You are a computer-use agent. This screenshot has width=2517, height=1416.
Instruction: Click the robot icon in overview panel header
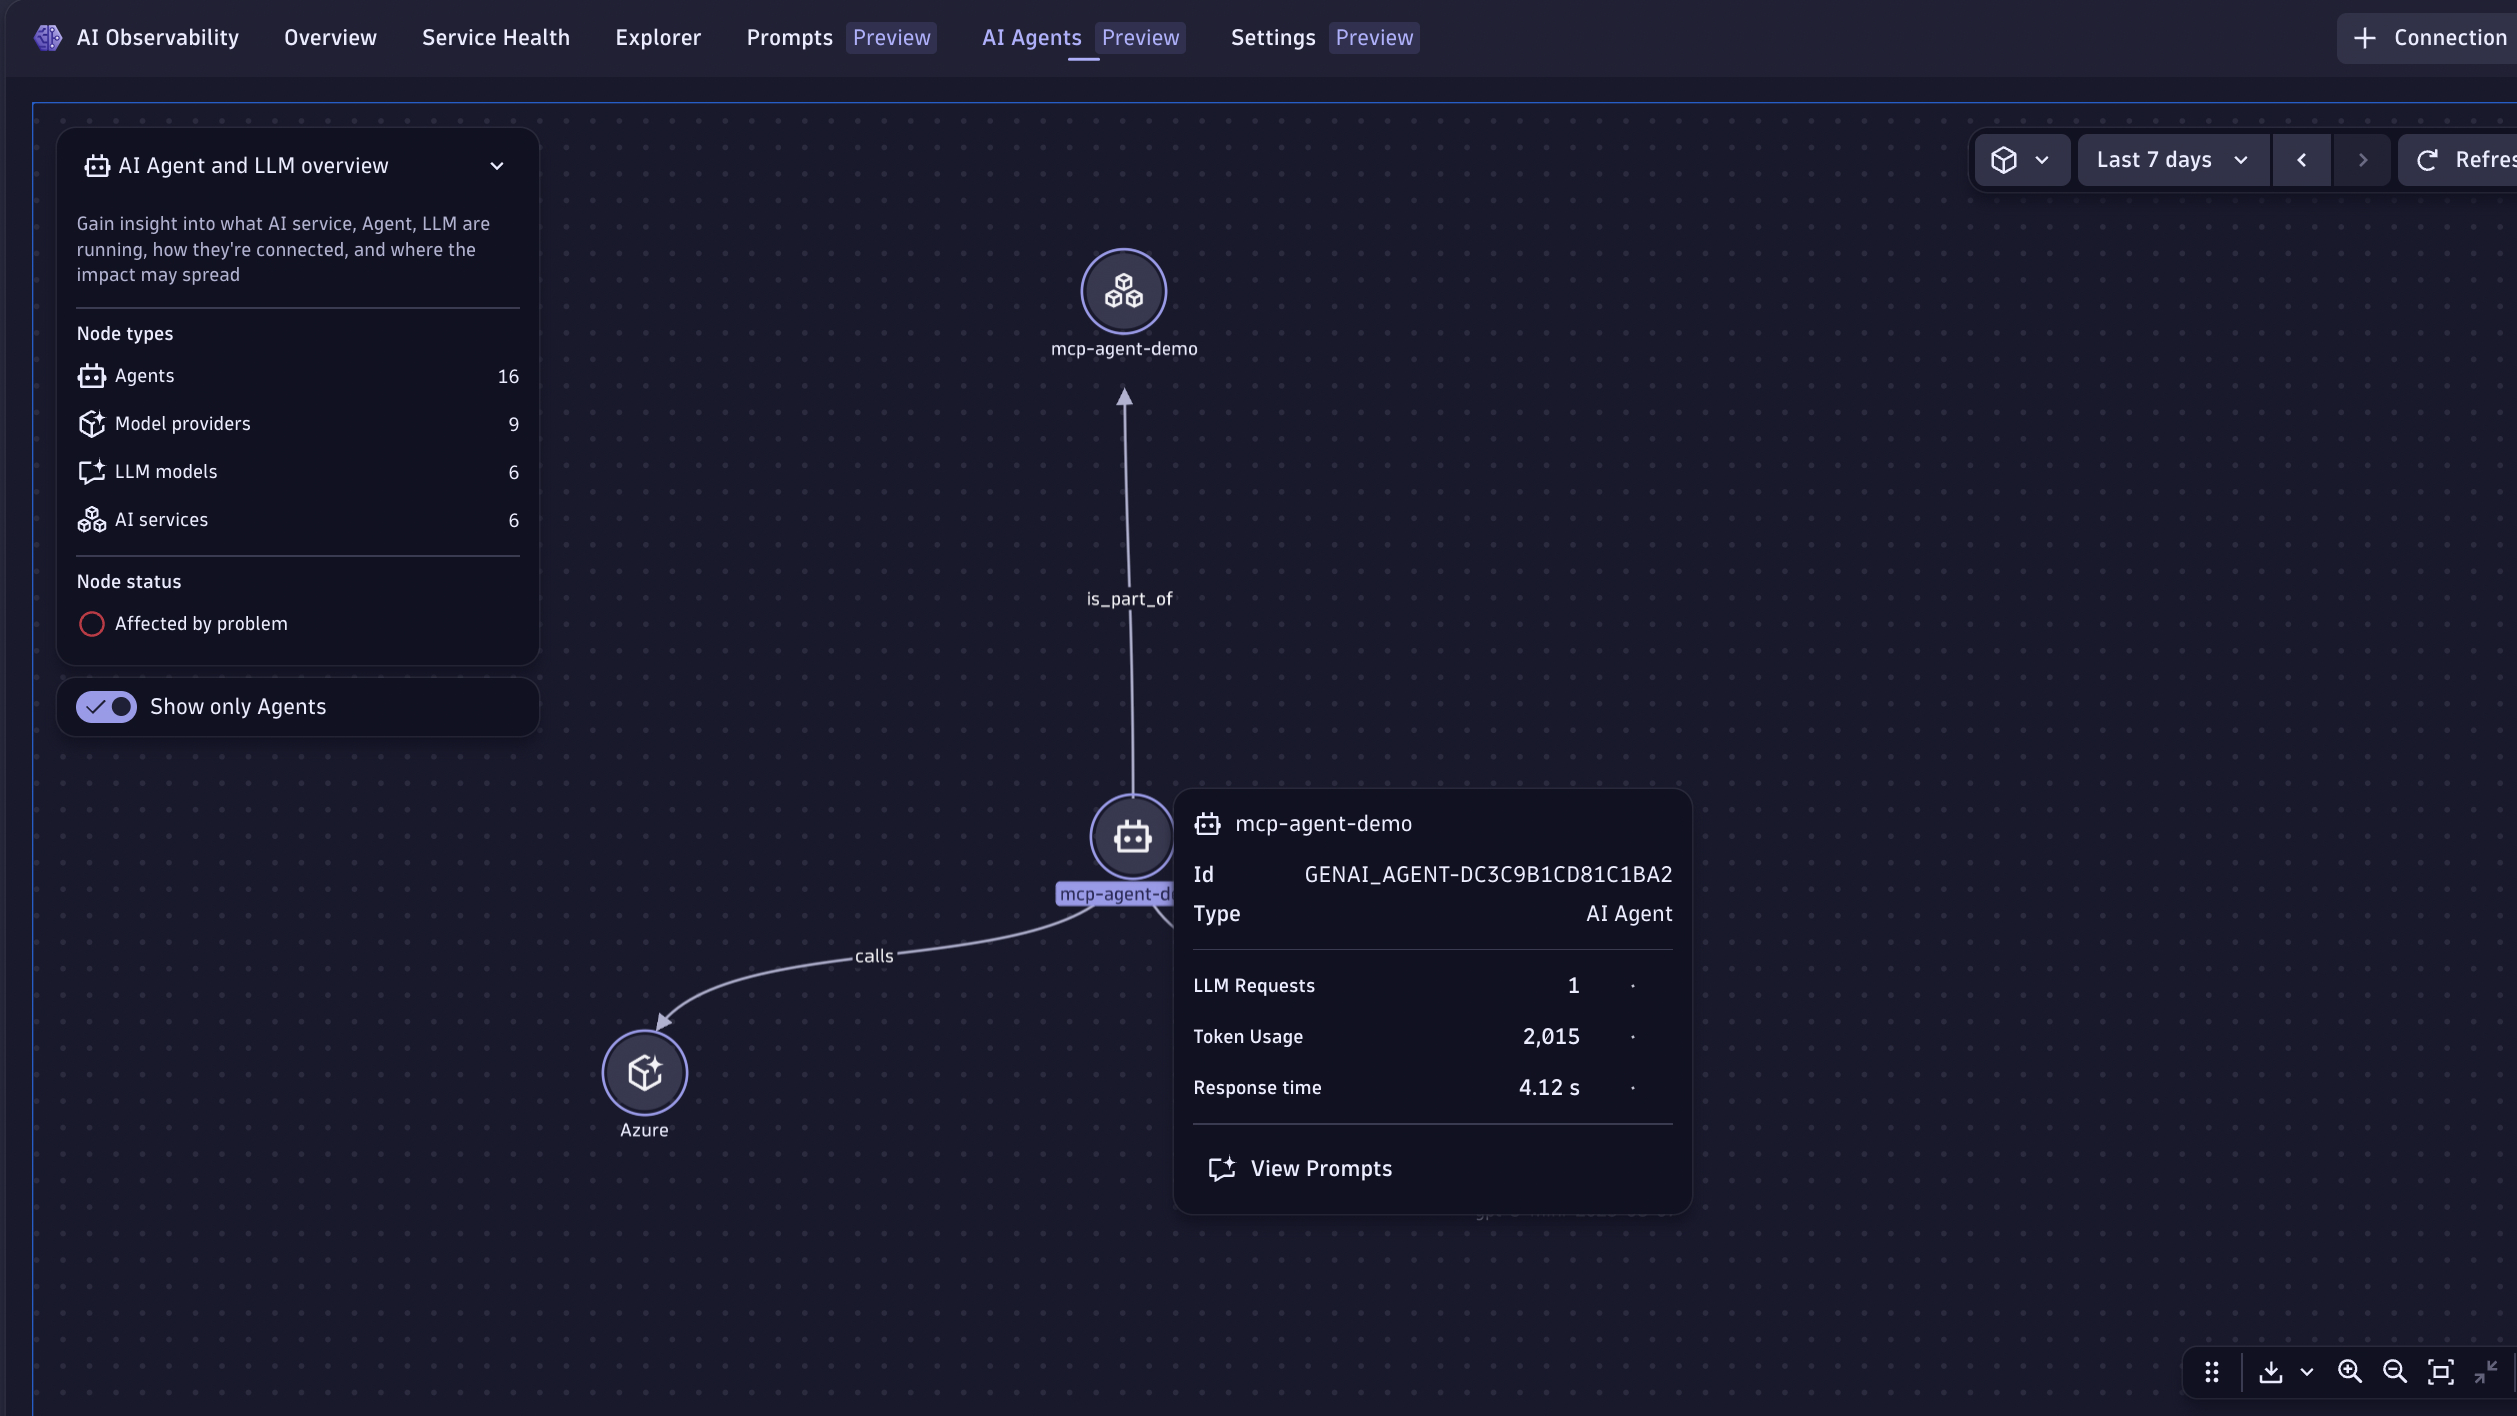click(x=97, y=166)
